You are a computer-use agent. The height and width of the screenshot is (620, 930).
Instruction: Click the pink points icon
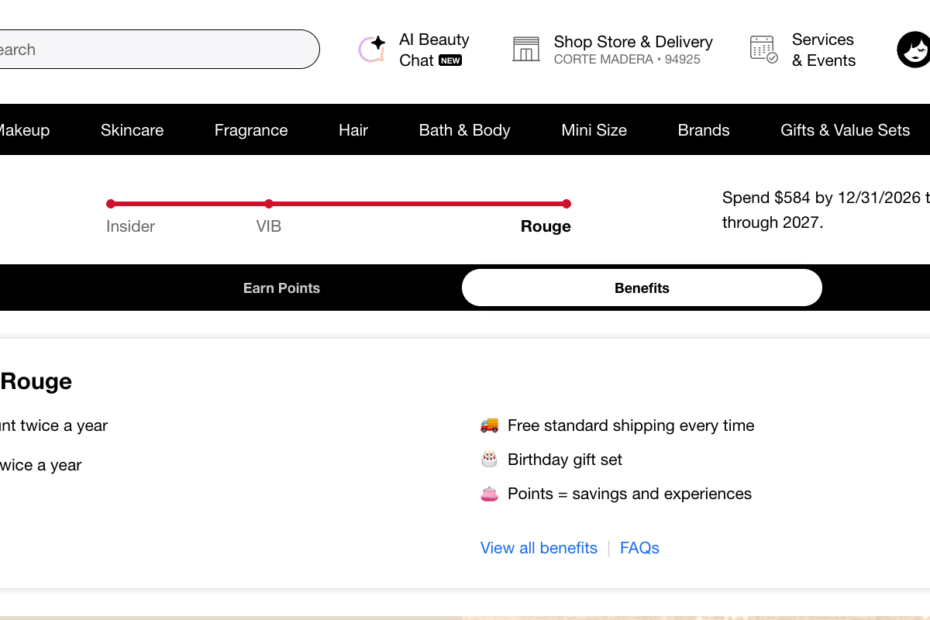[489, 494]
